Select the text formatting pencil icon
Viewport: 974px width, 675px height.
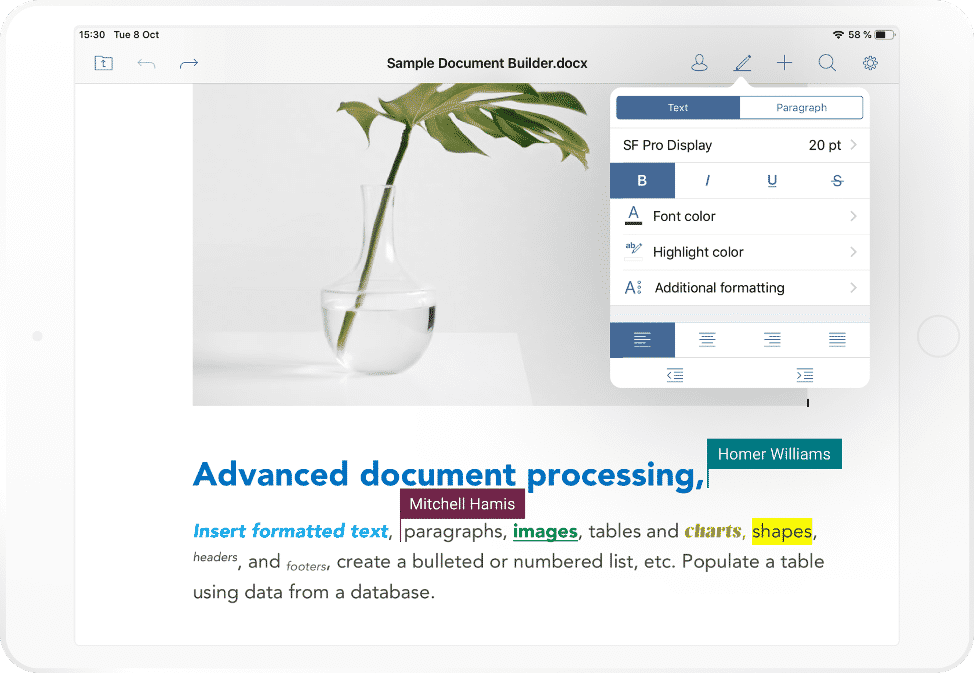pyautogui.click(x=742, y=62)
